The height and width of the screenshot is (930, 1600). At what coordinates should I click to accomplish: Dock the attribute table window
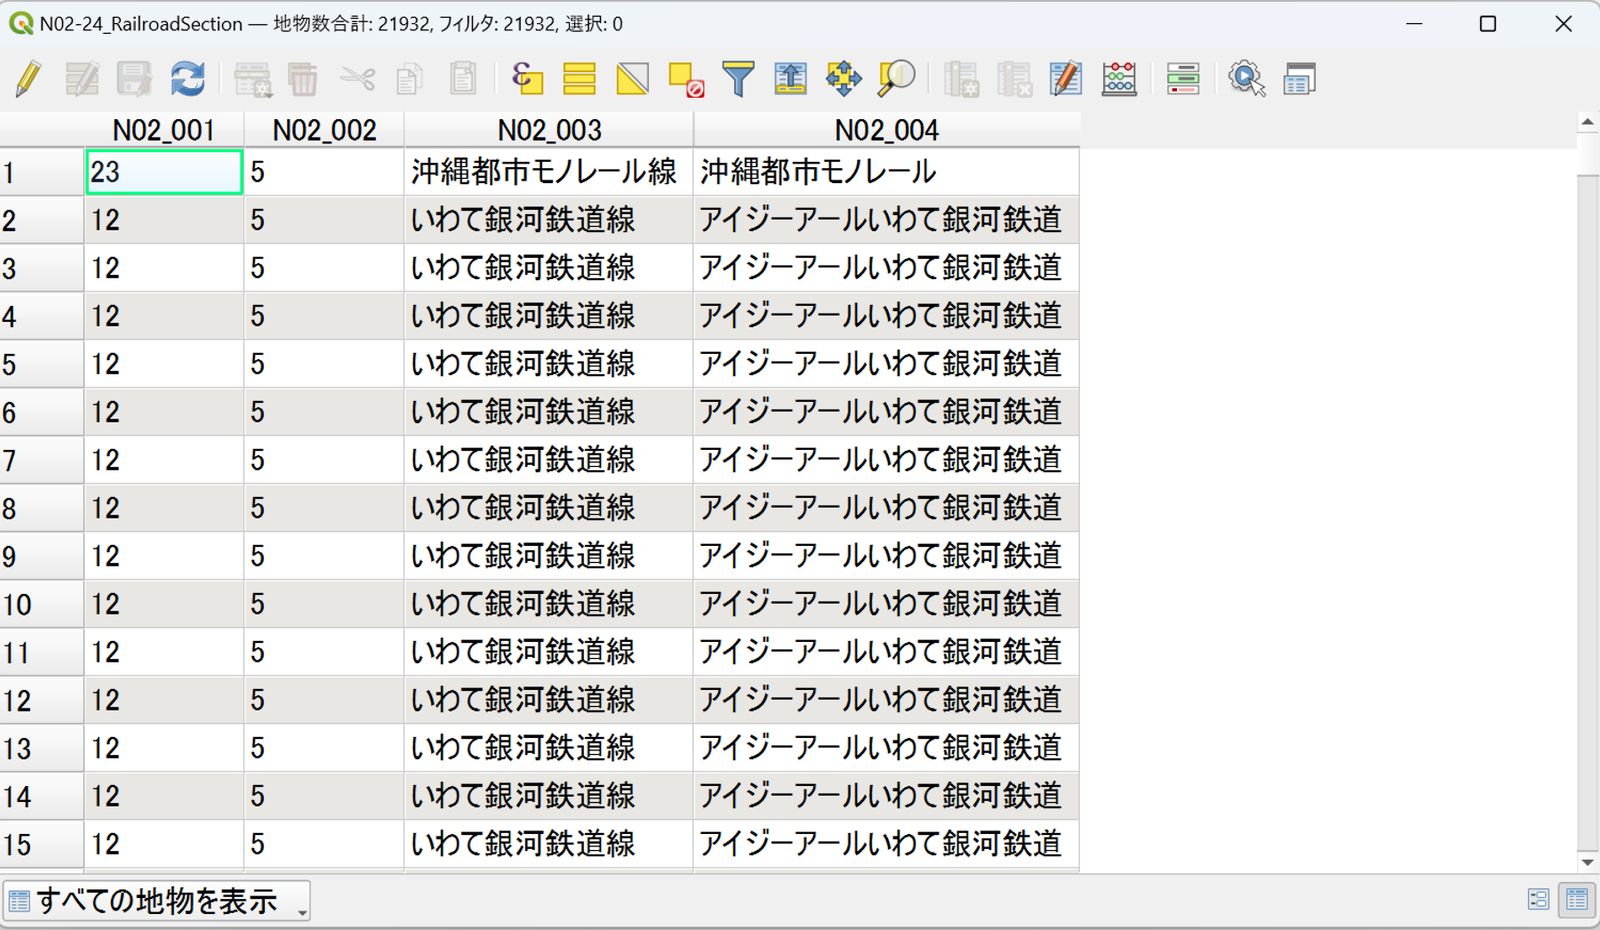[1299, 78]
